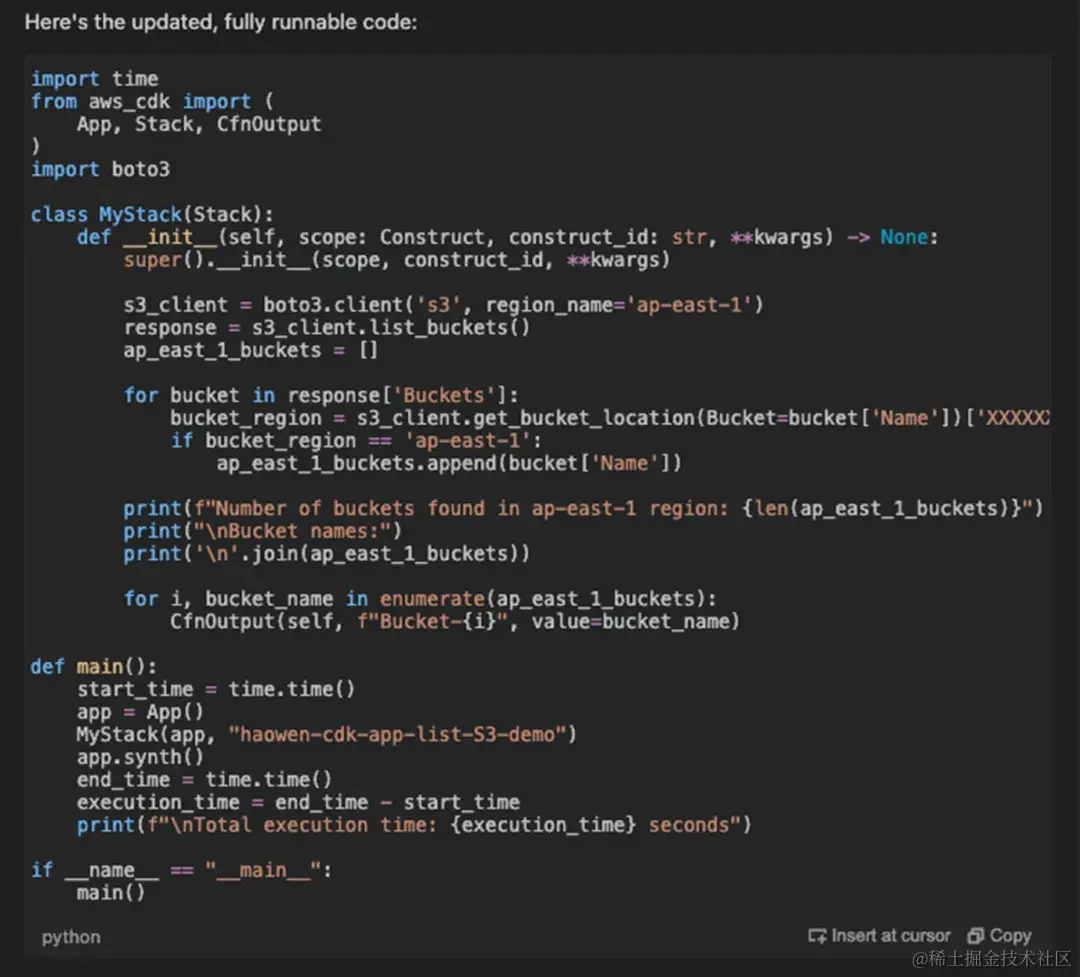Click "if bucket_region == 'ap-east-1':" line
This screenshot has height=977, width=1080.
point(356,440)
